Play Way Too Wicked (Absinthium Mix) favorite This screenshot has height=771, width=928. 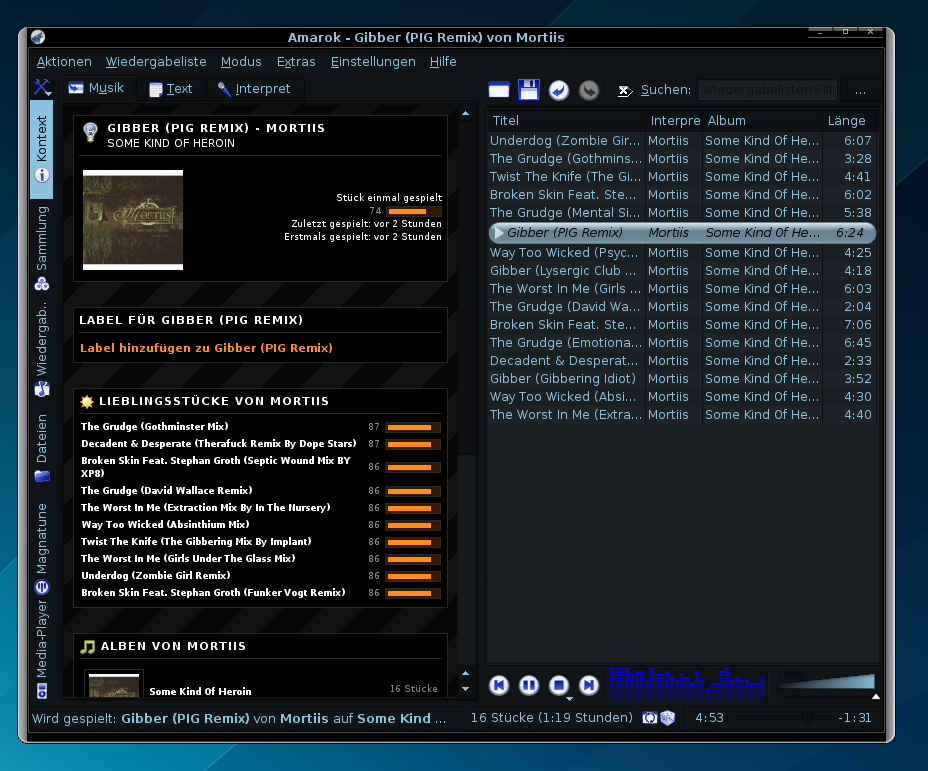point(165,525)
